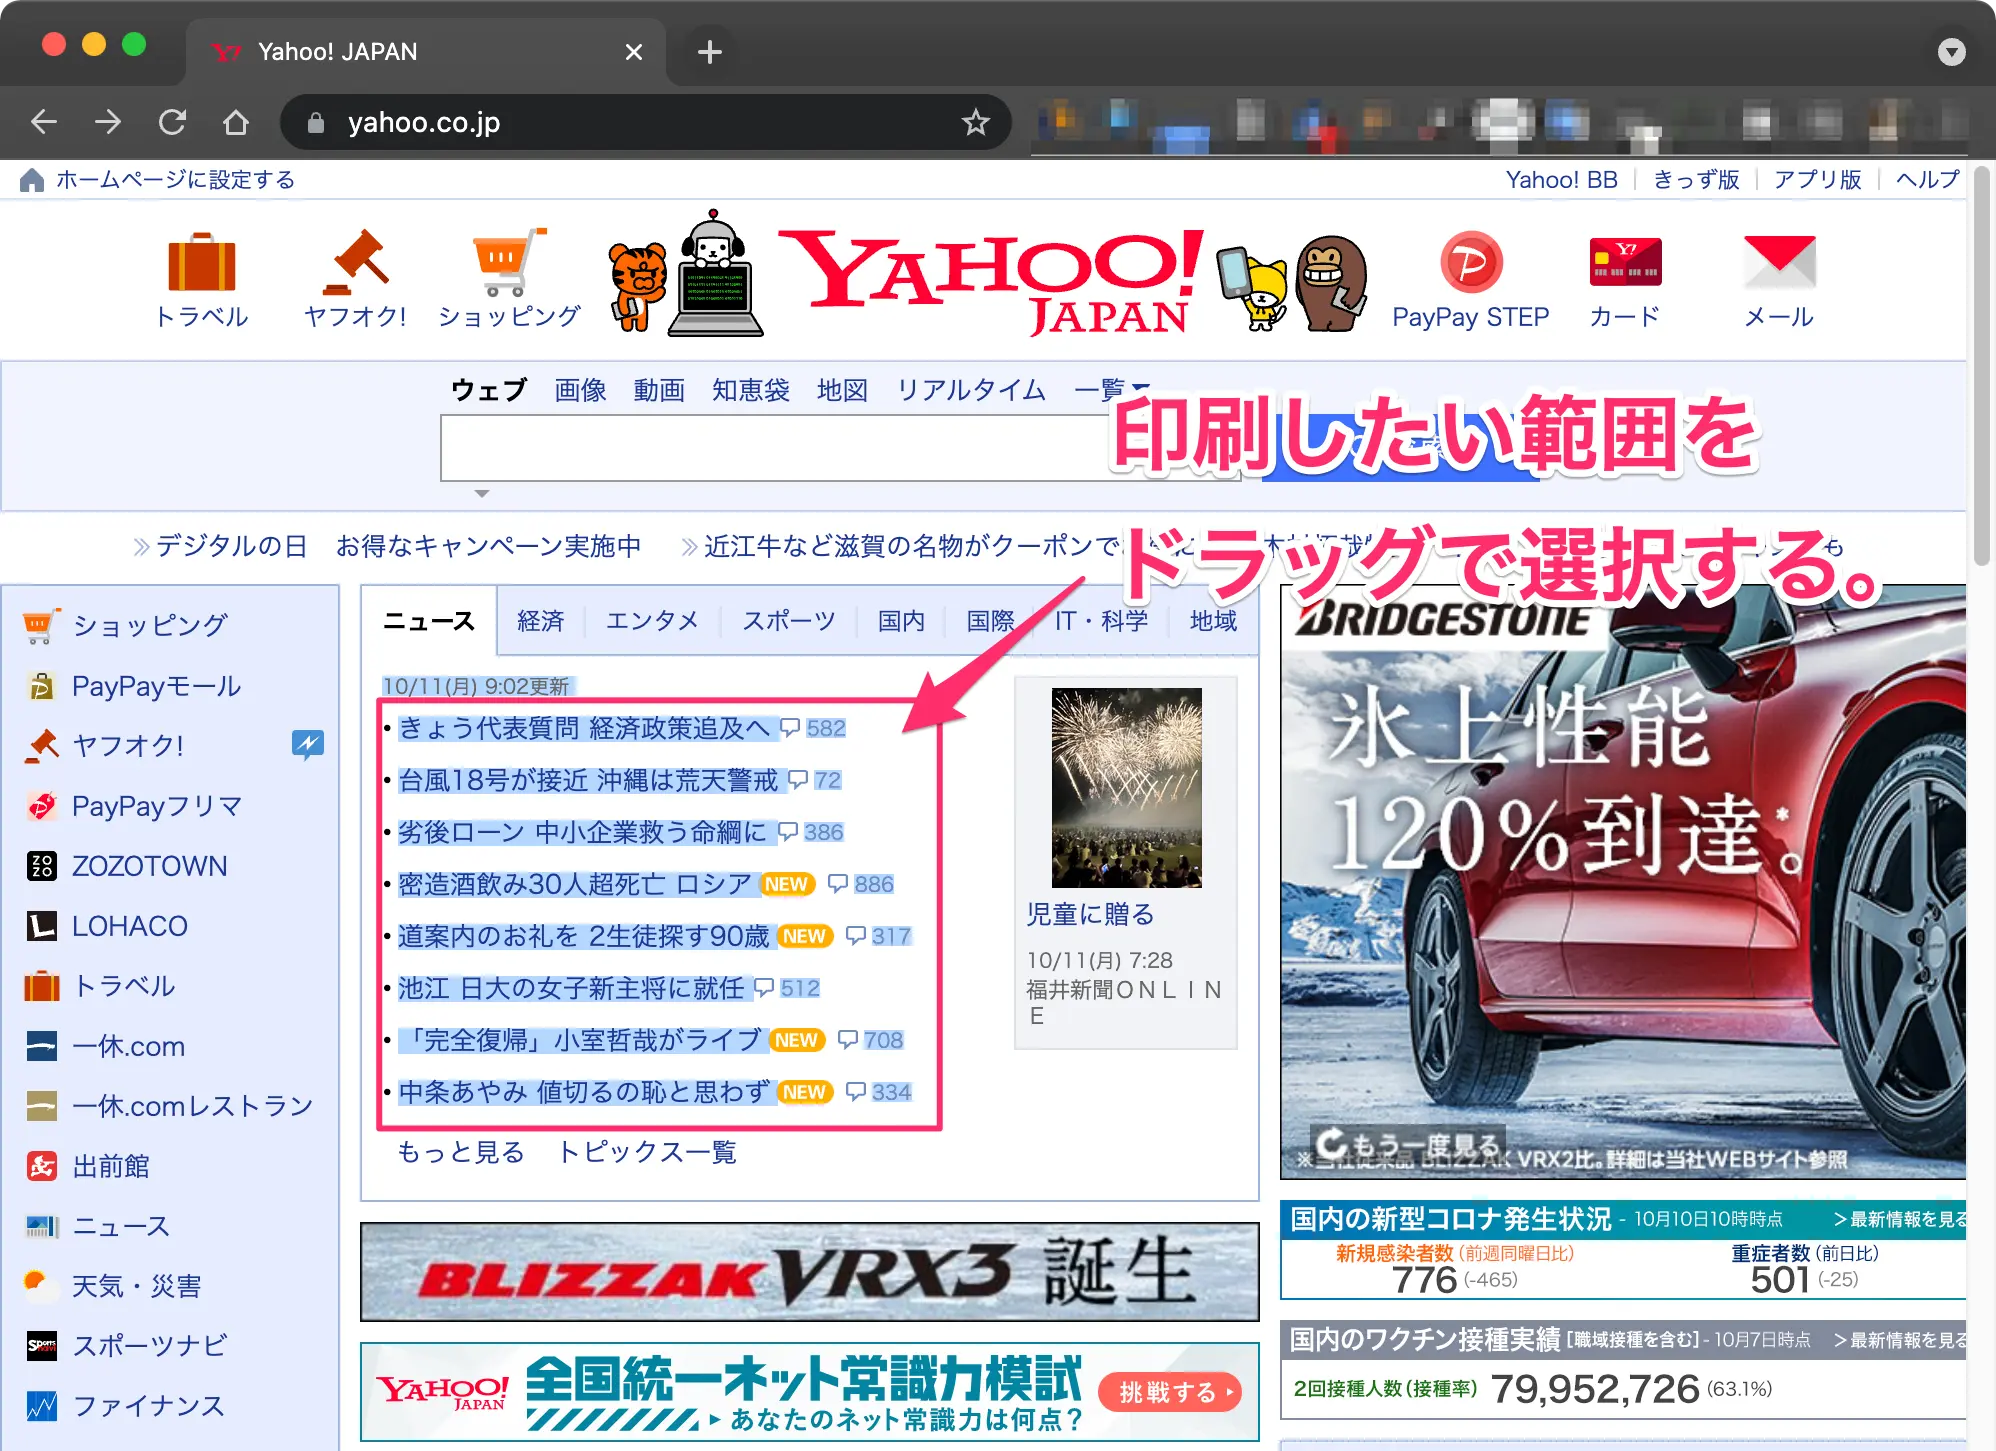Open headline 池江 日大の女子新主将に就任

pos(571,988)
